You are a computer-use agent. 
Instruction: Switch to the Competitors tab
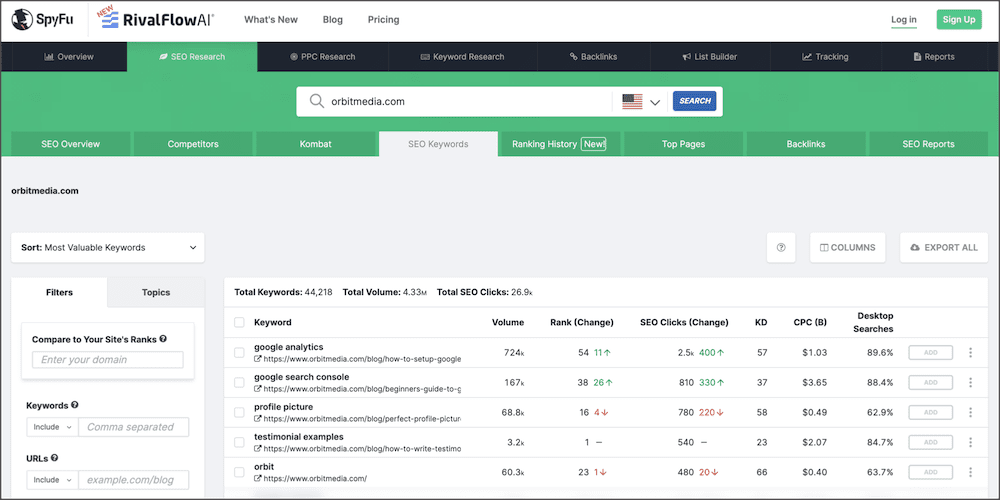coord(193,144)
